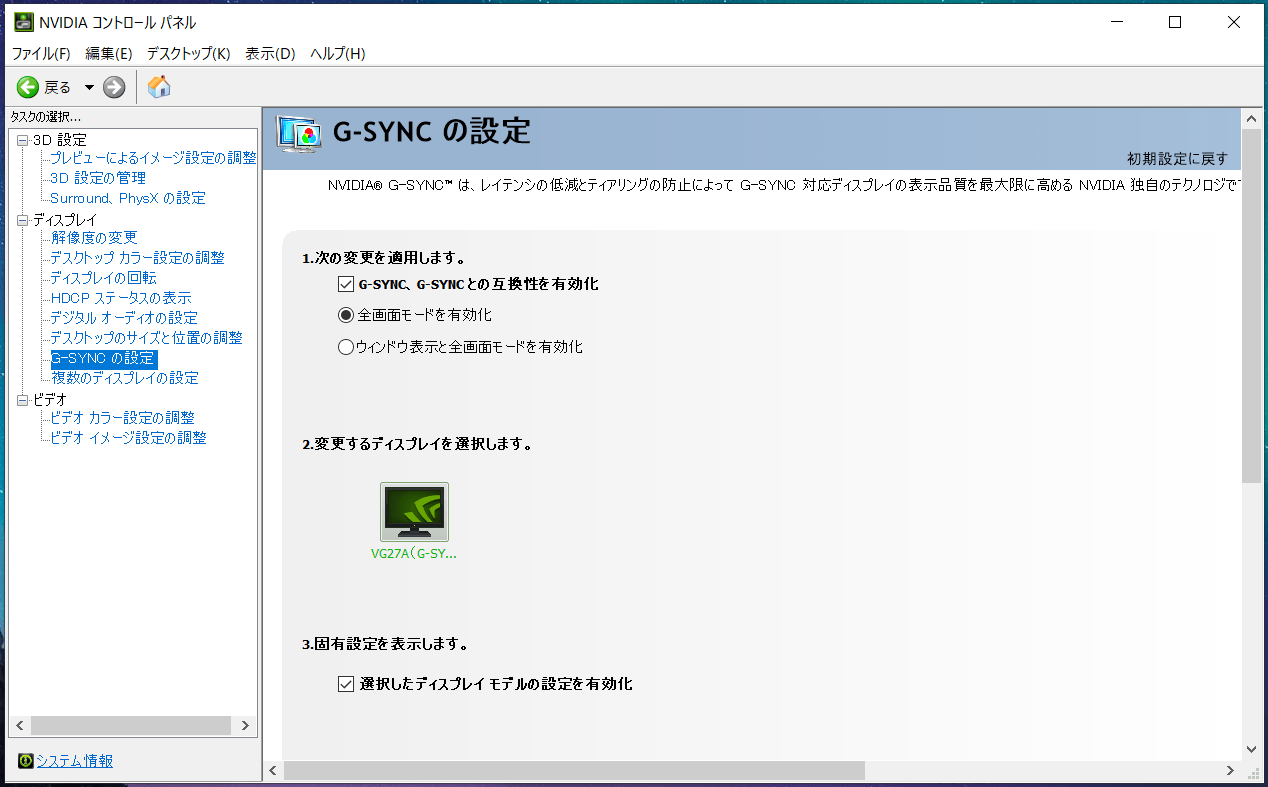Select the VG27A display thumbnail

414,512
